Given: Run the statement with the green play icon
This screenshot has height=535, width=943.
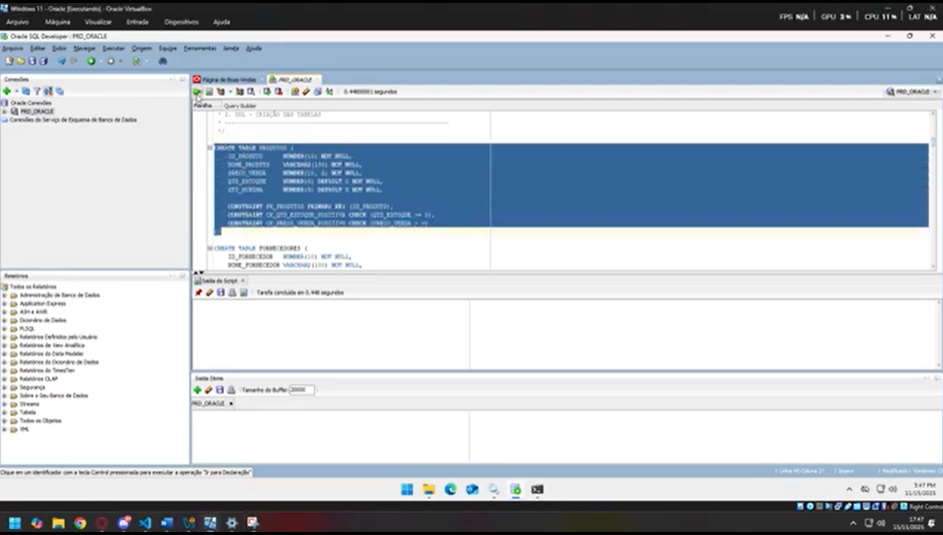Looking at the screenshot, I should pos(197,91).
